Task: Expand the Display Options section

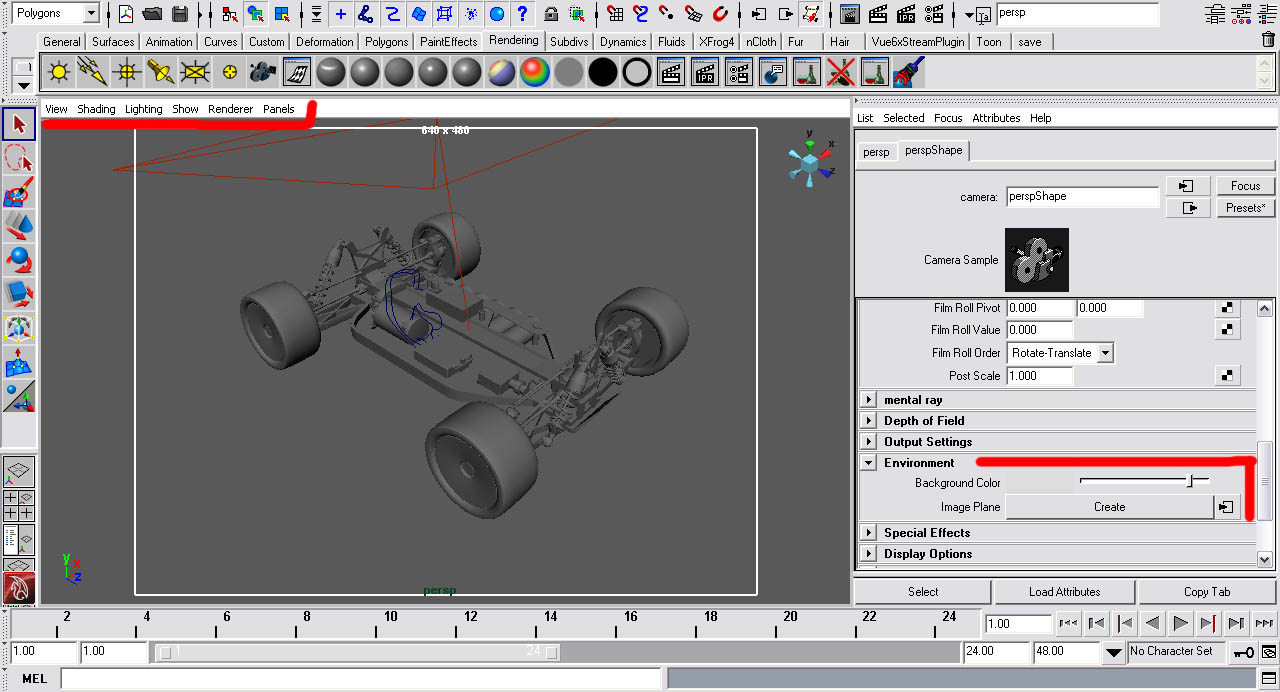Action: point(870,554)
